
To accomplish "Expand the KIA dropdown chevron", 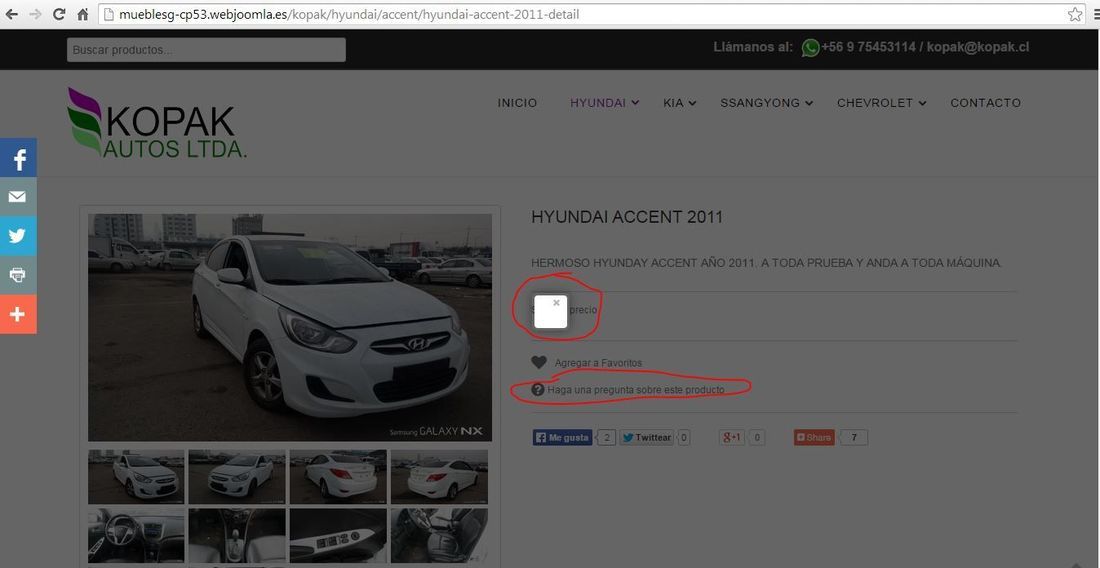I will click(x=692, y=103).
